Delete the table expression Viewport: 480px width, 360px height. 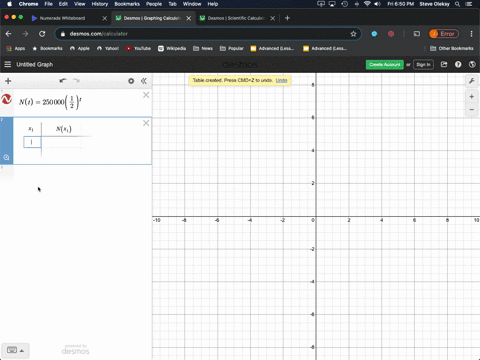click(146, 123)
